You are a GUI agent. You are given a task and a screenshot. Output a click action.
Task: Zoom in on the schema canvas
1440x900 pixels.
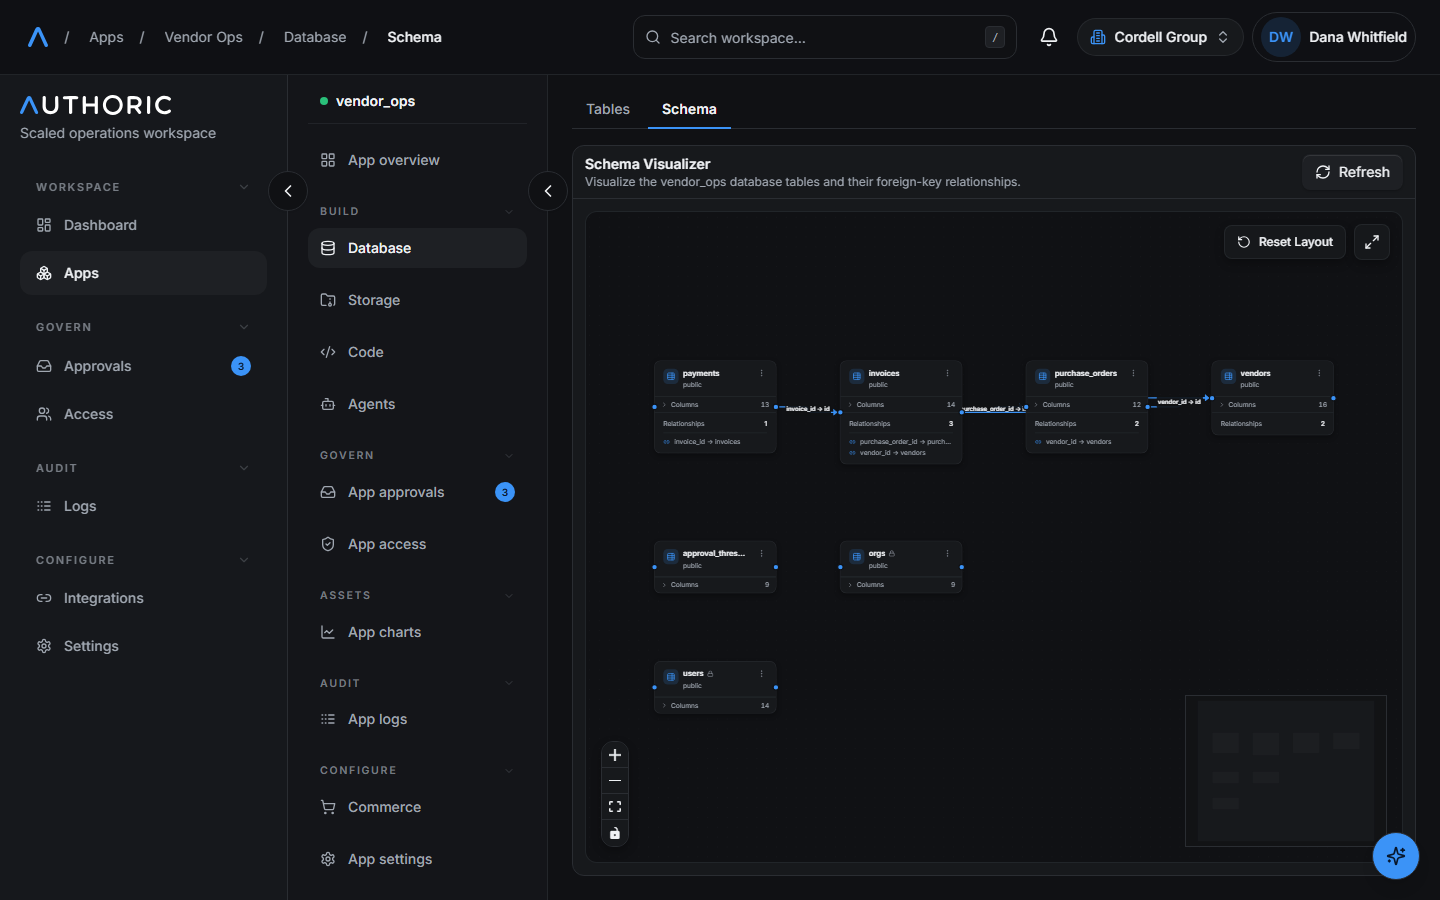(615, 755)
